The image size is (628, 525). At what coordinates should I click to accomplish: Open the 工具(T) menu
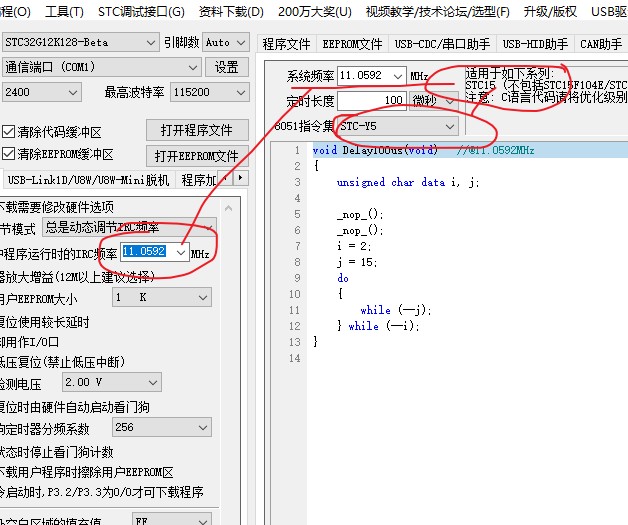pos(64,12)
